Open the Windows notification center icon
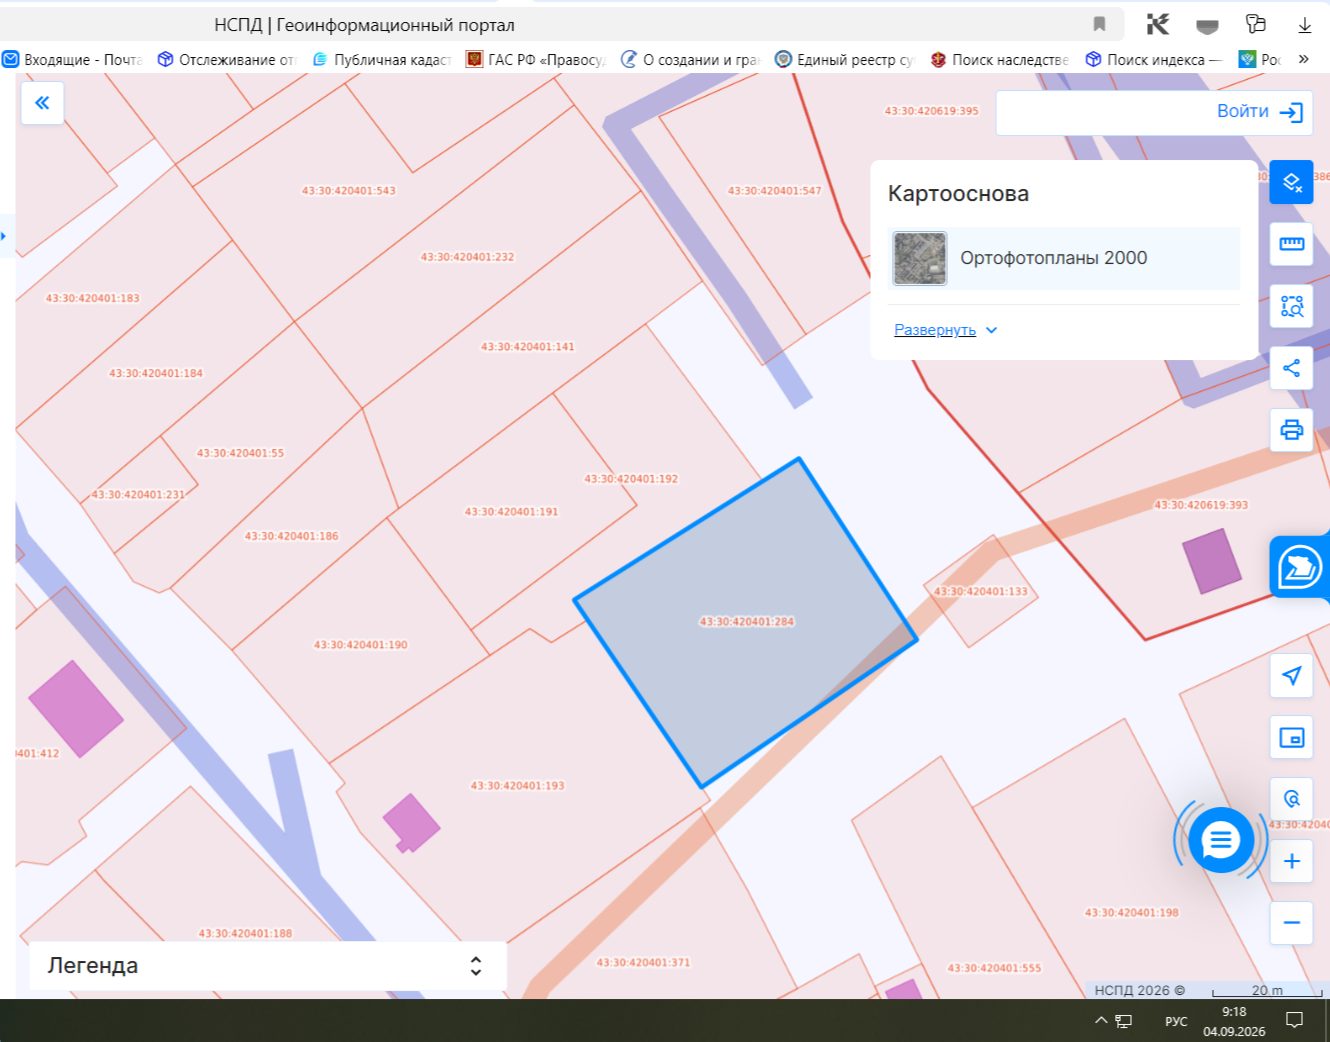This screenshot has width=1330, height=1042. pyautogui.click(x=1295, y=1020)
